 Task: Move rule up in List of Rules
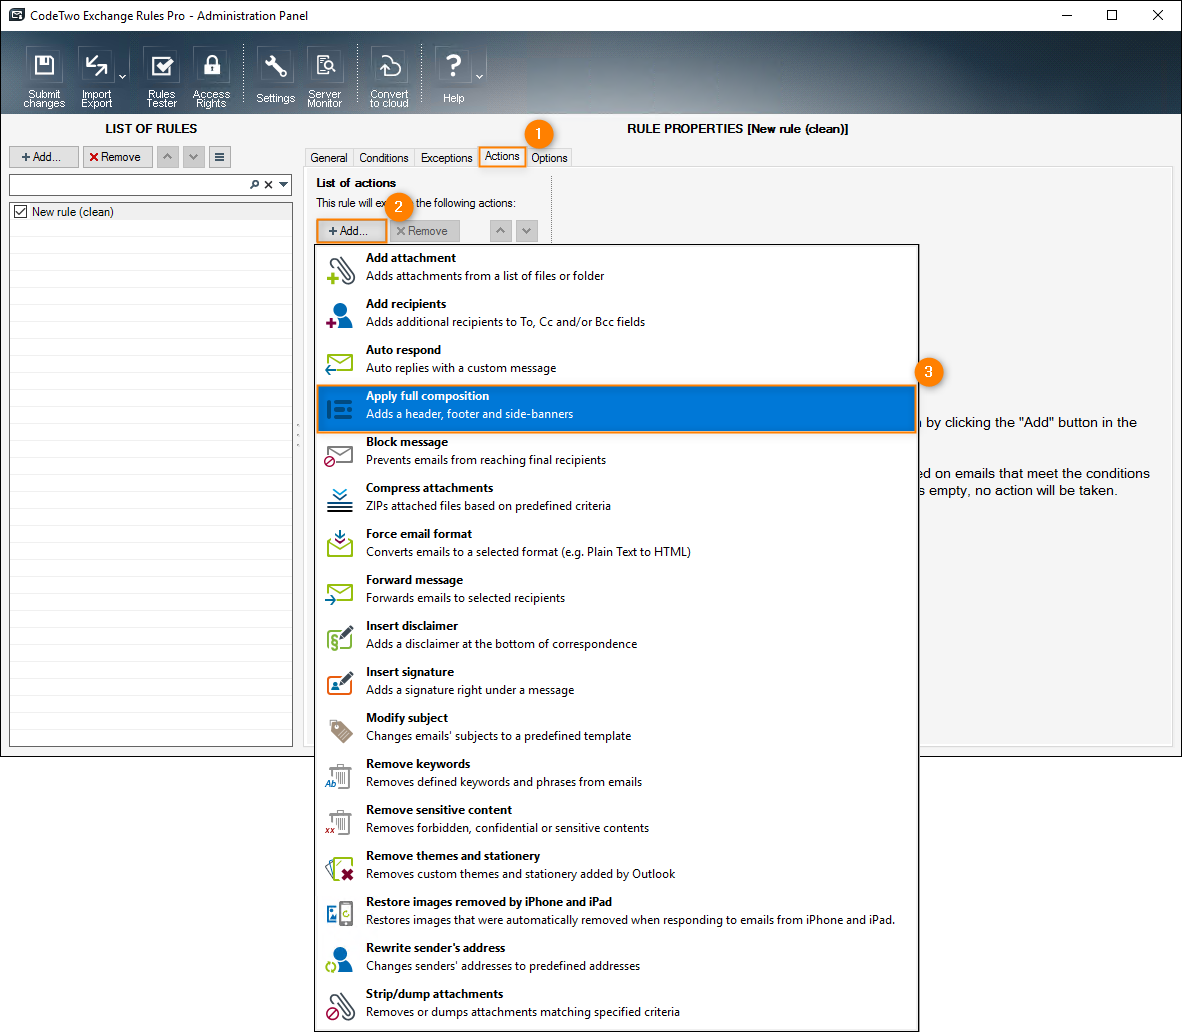click(167, 157)
